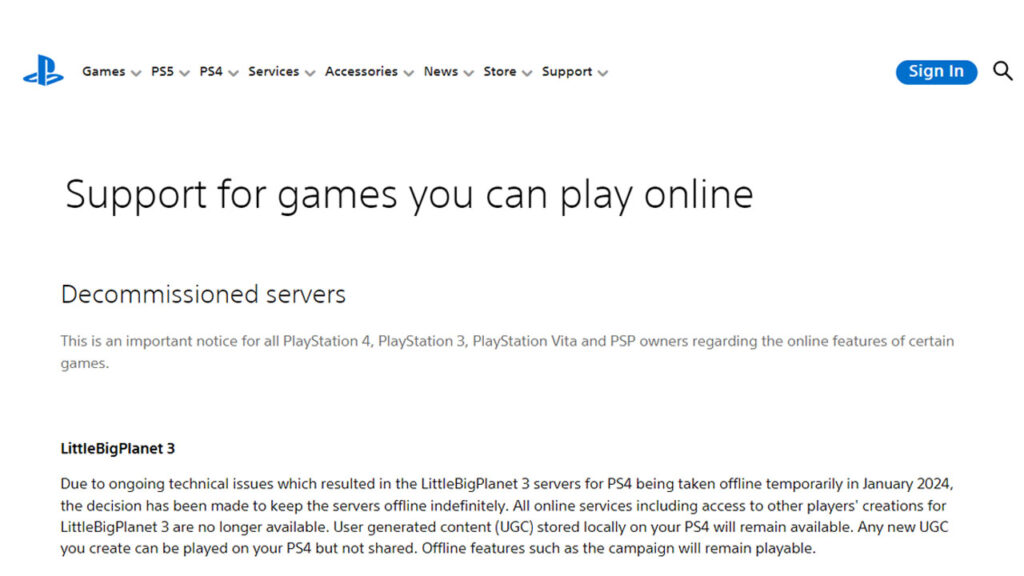Click the arrow next to PS4

233,73
